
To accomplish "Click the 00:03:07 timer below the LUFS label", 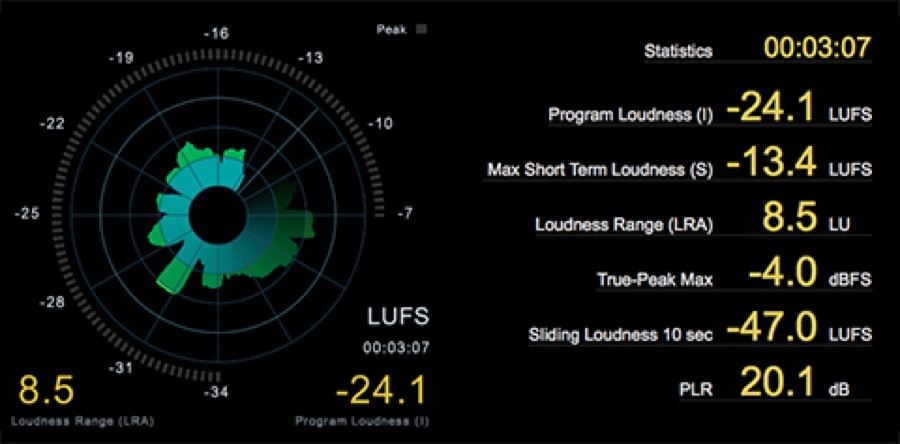I will click(395, 348).
